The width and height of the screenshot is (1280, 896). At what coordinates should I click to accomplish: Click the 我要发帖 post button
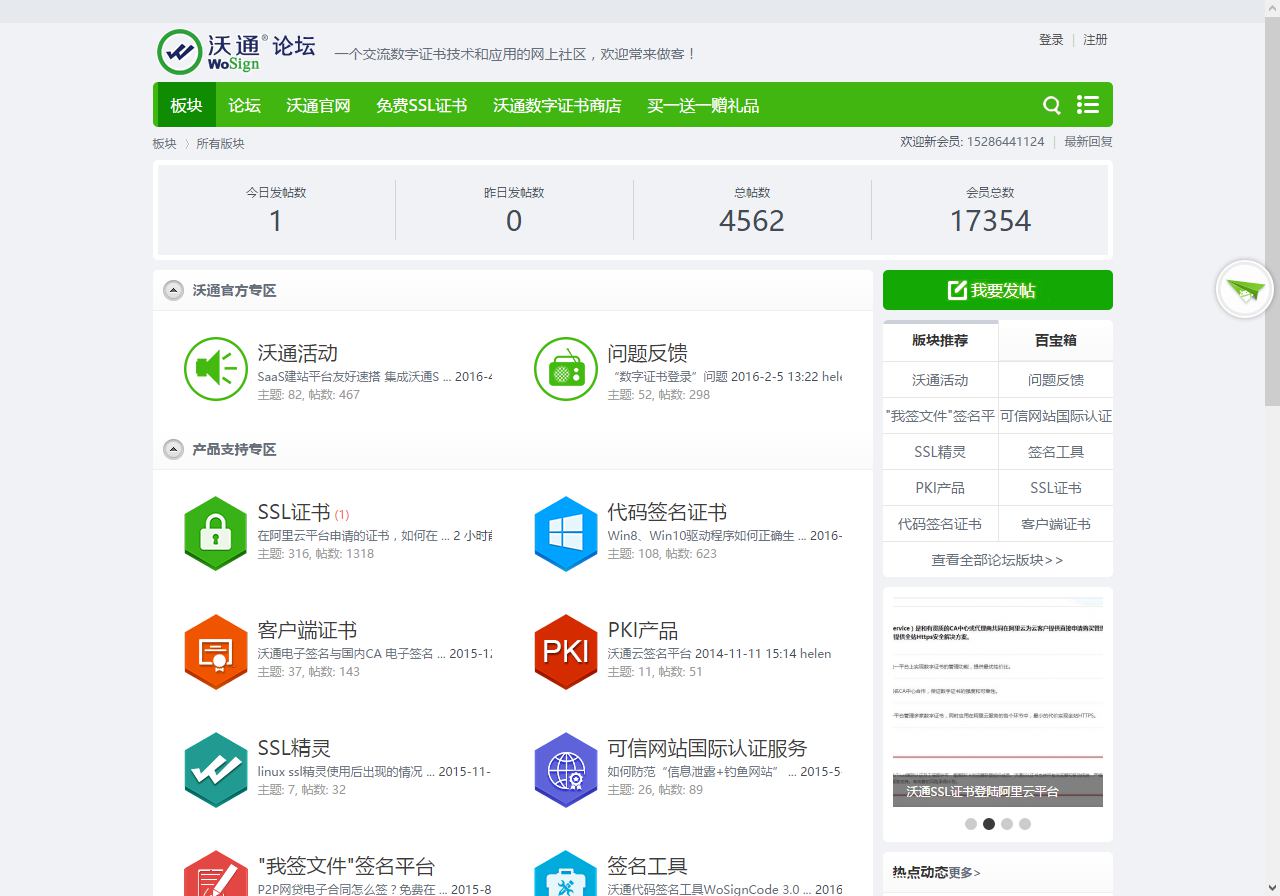tap(998, 290)
